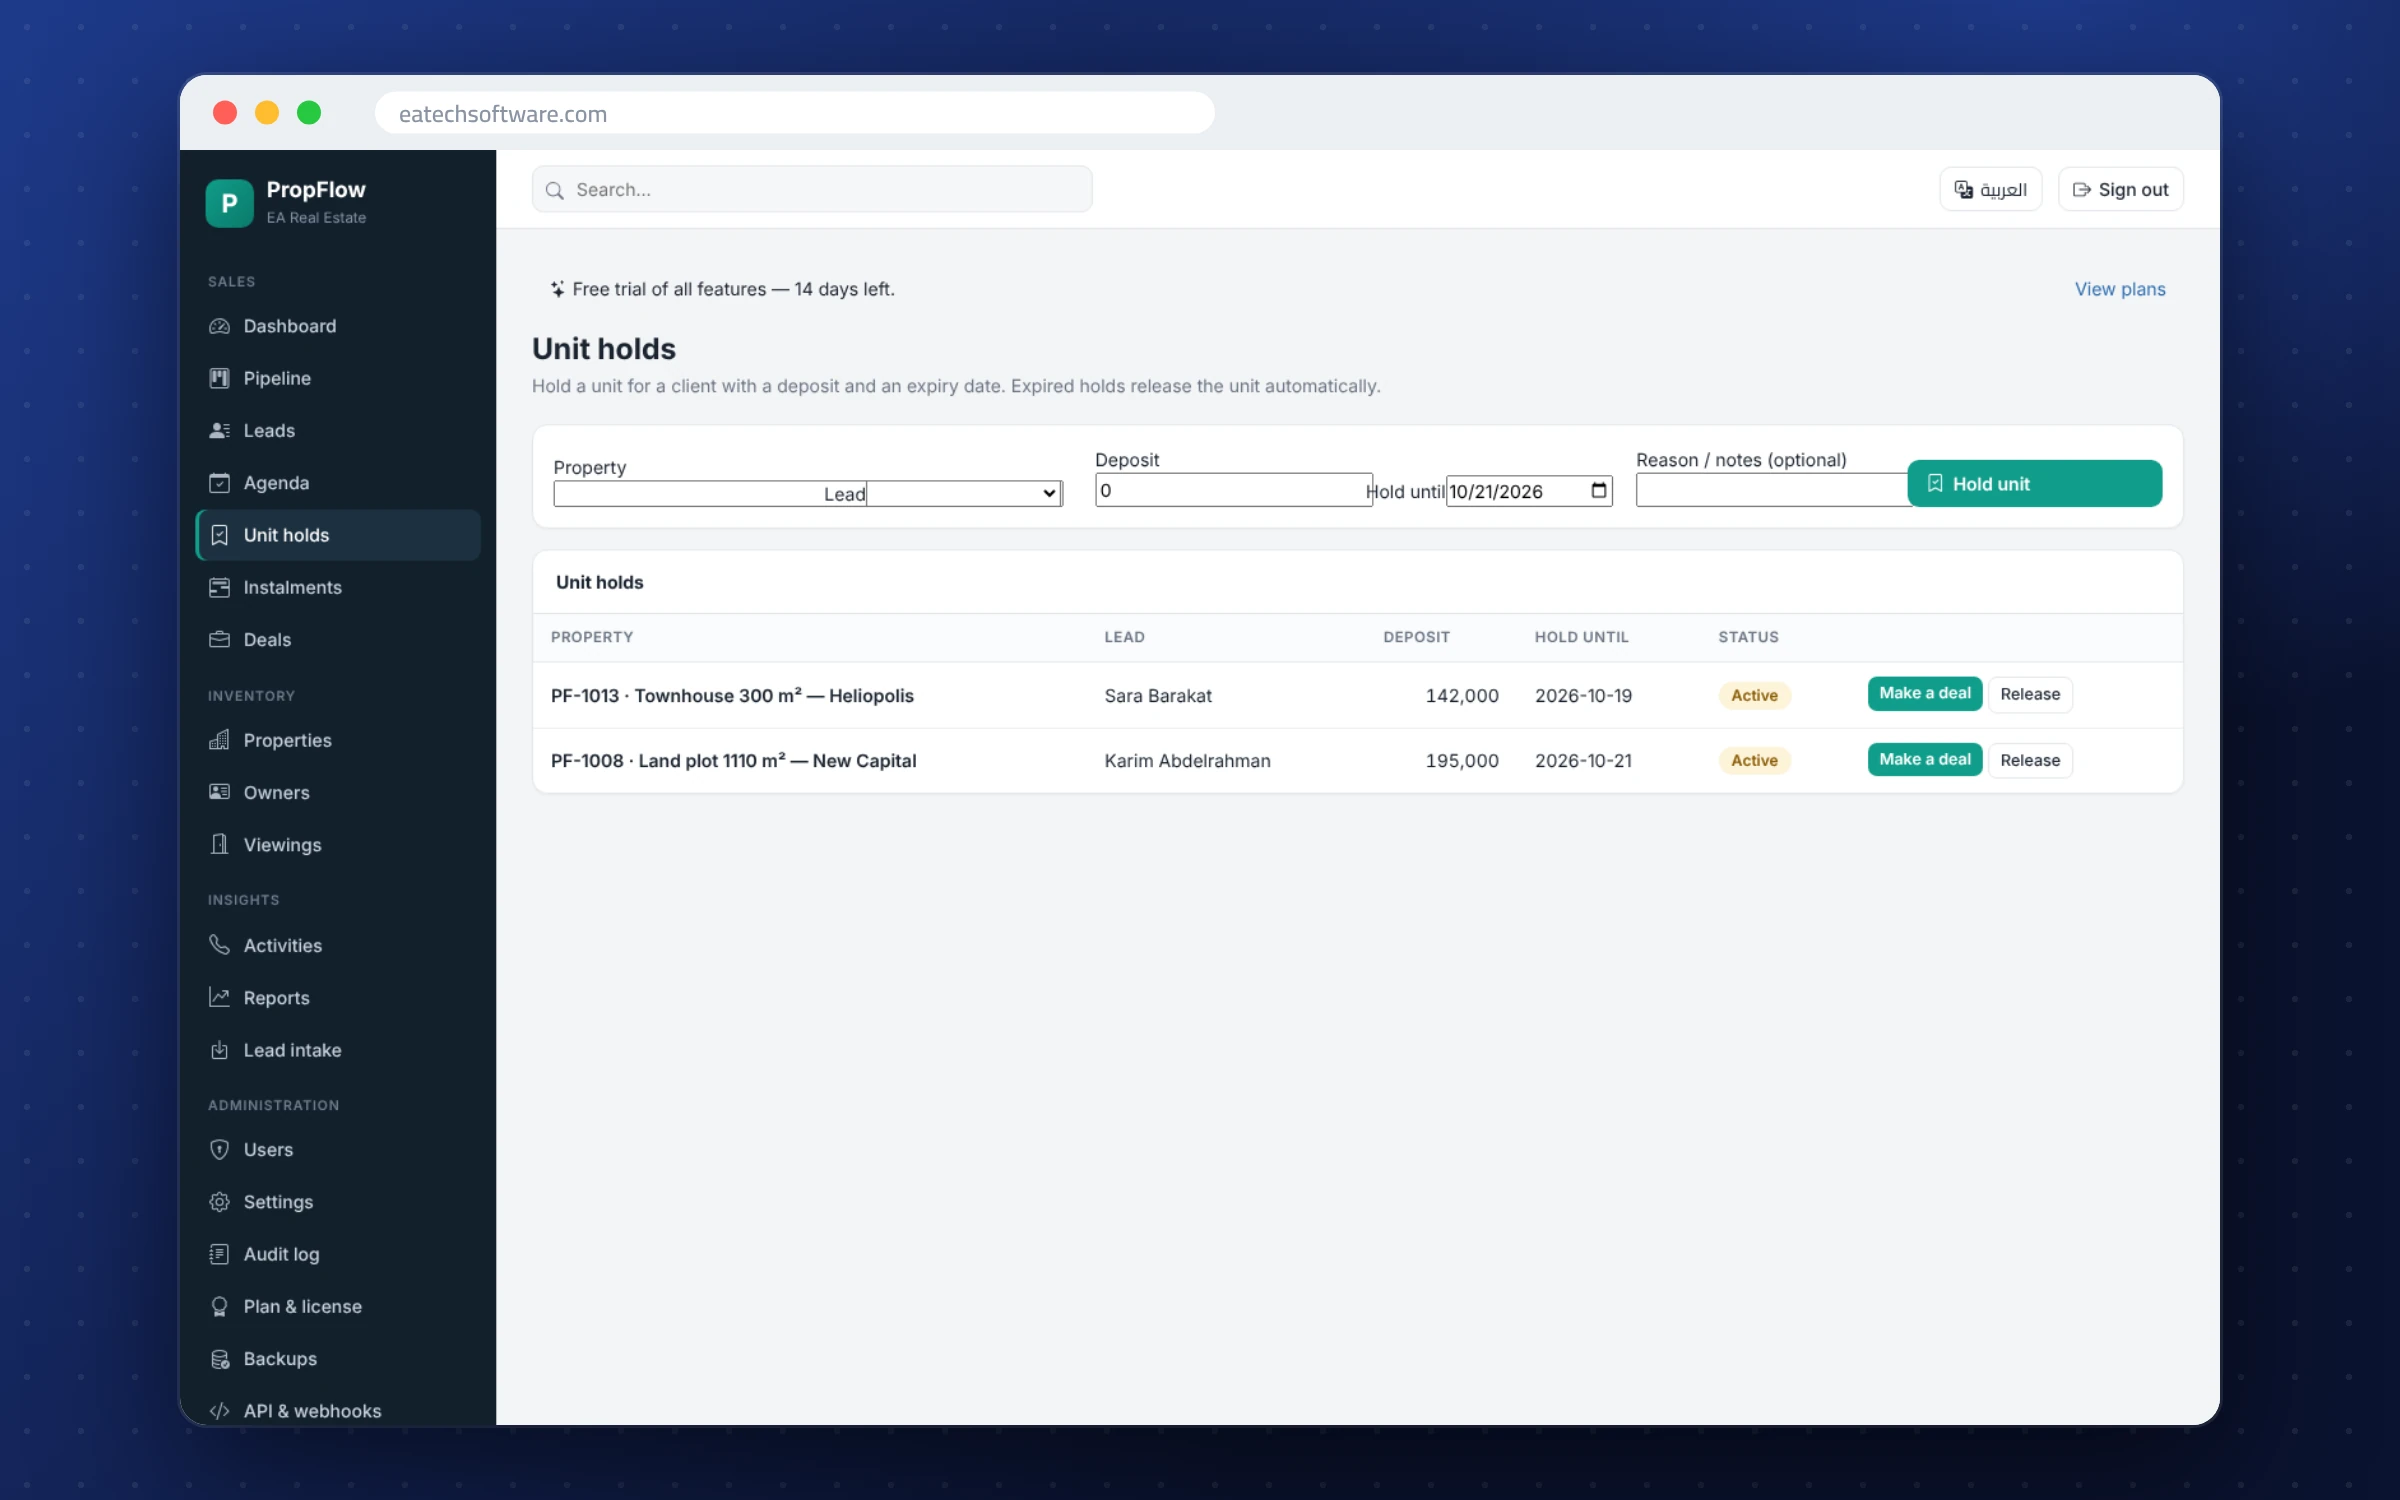Viewport: 2400px width, 1500px height.
Task: Click the 142,000 deposit value
Action: point(1461,695)
